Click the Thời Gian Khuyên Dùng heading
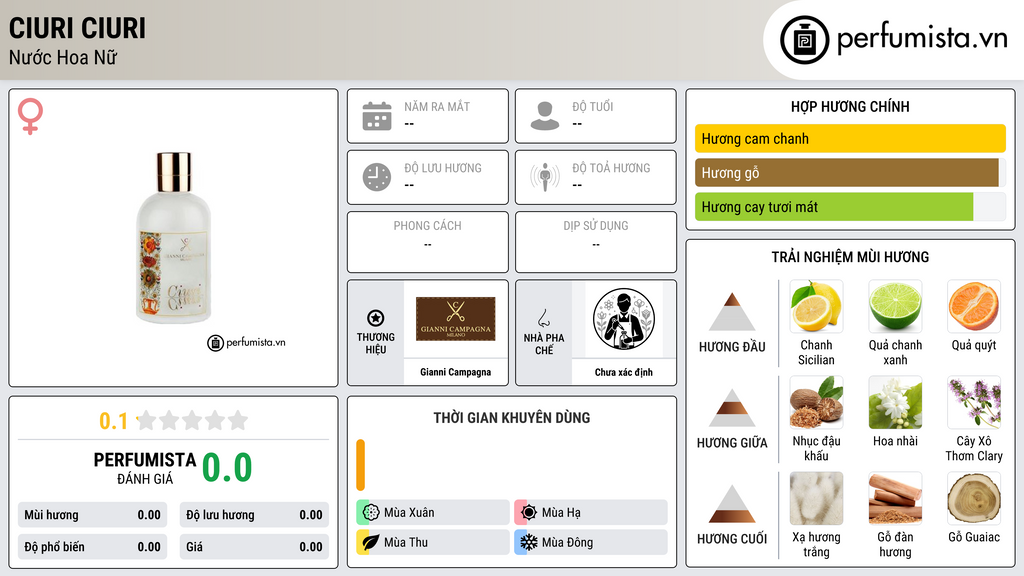The image size is (1024, 576). [x=512, y=418]
